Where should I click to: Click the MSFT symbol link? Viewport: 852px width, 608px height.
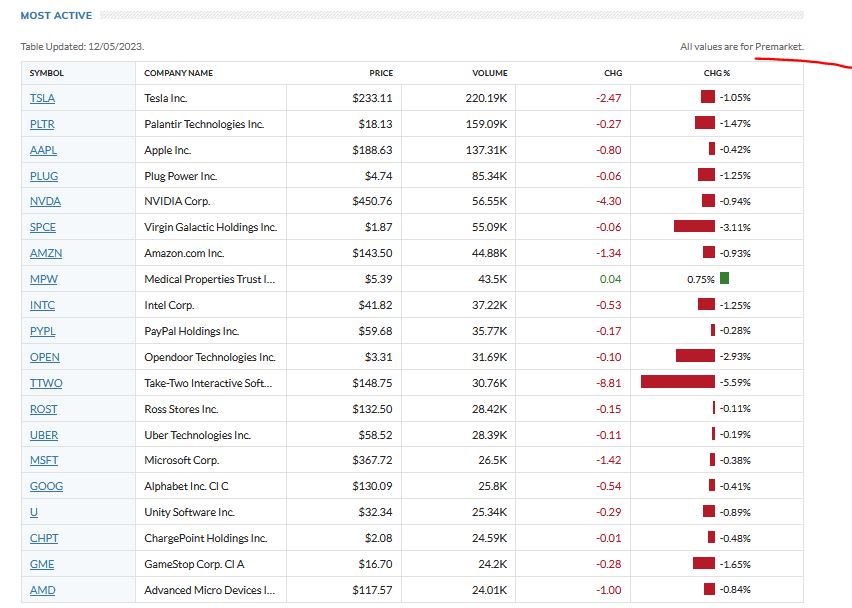pyautogui.click(x=44, y=461)
